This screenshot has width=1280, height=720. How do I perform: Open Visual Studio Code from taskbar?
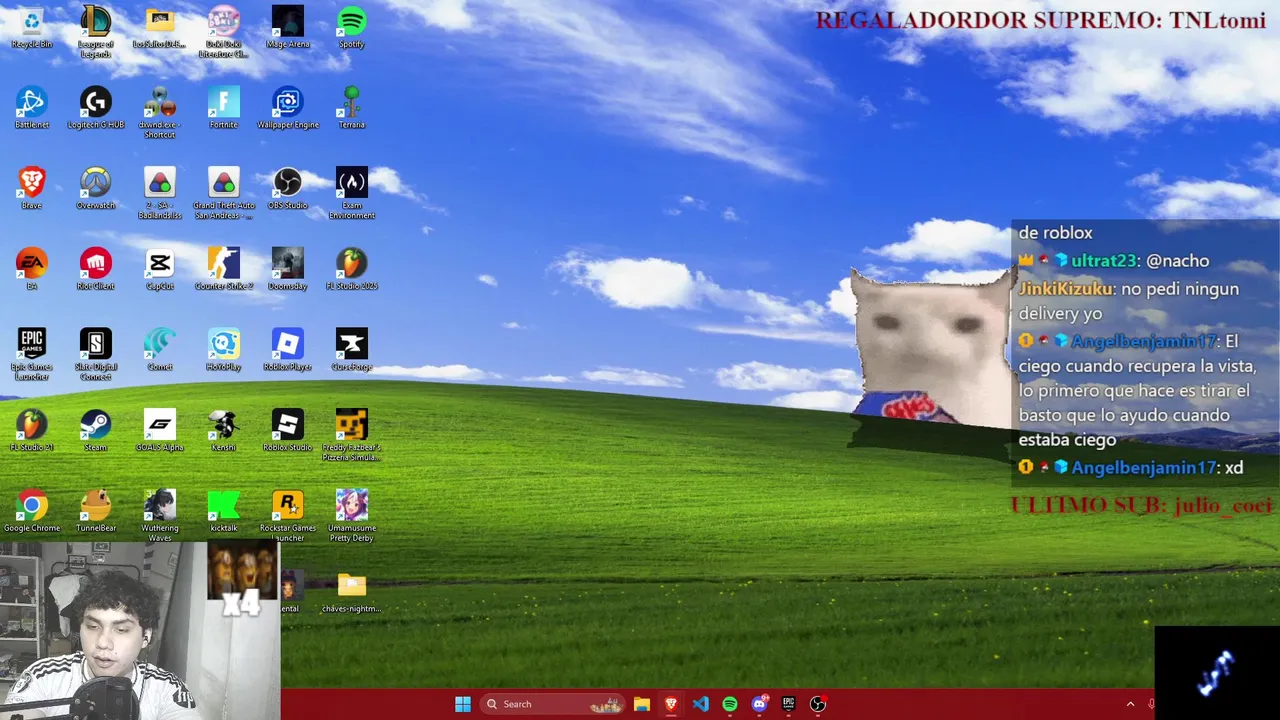click(700, 704)
